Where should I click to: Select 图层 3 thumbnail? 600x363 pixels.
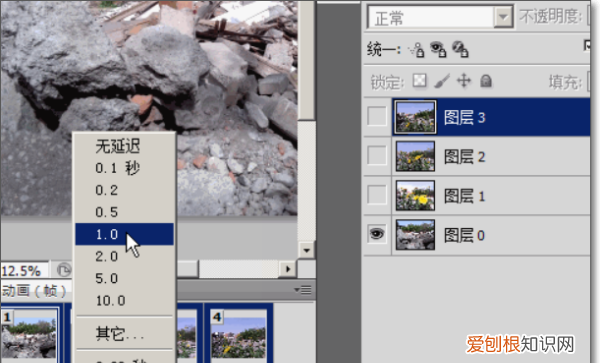click(x=415, y=117)
